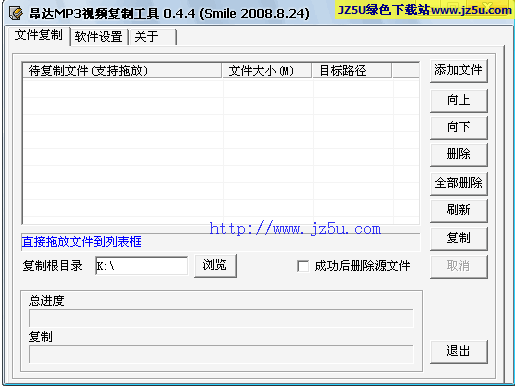Move selected file up with 向上
This screenshot has height=387, width=515.
[459, 100]
